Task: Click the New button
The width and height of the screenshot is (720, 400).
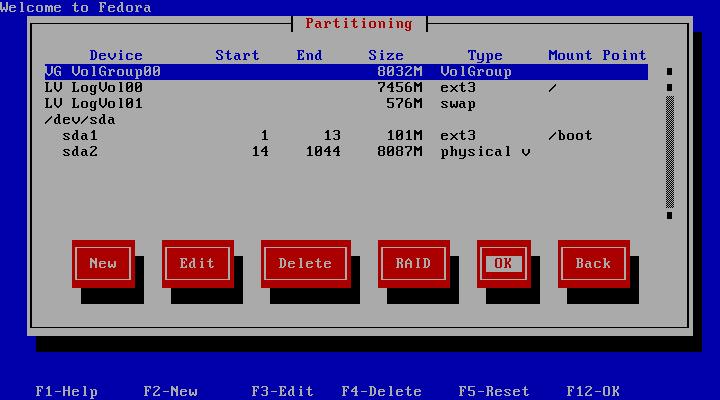Action: coord(103,264)
